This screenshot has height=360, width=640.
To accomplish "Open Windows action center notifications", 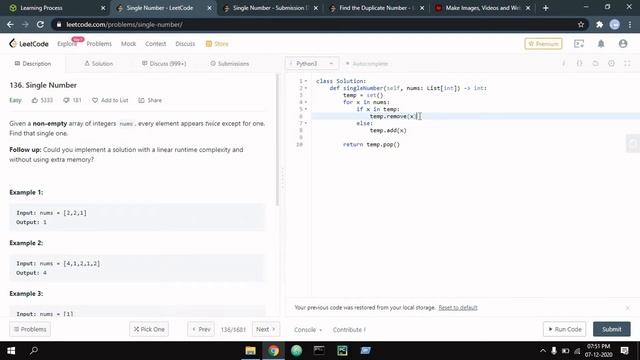I will [624, 351].
